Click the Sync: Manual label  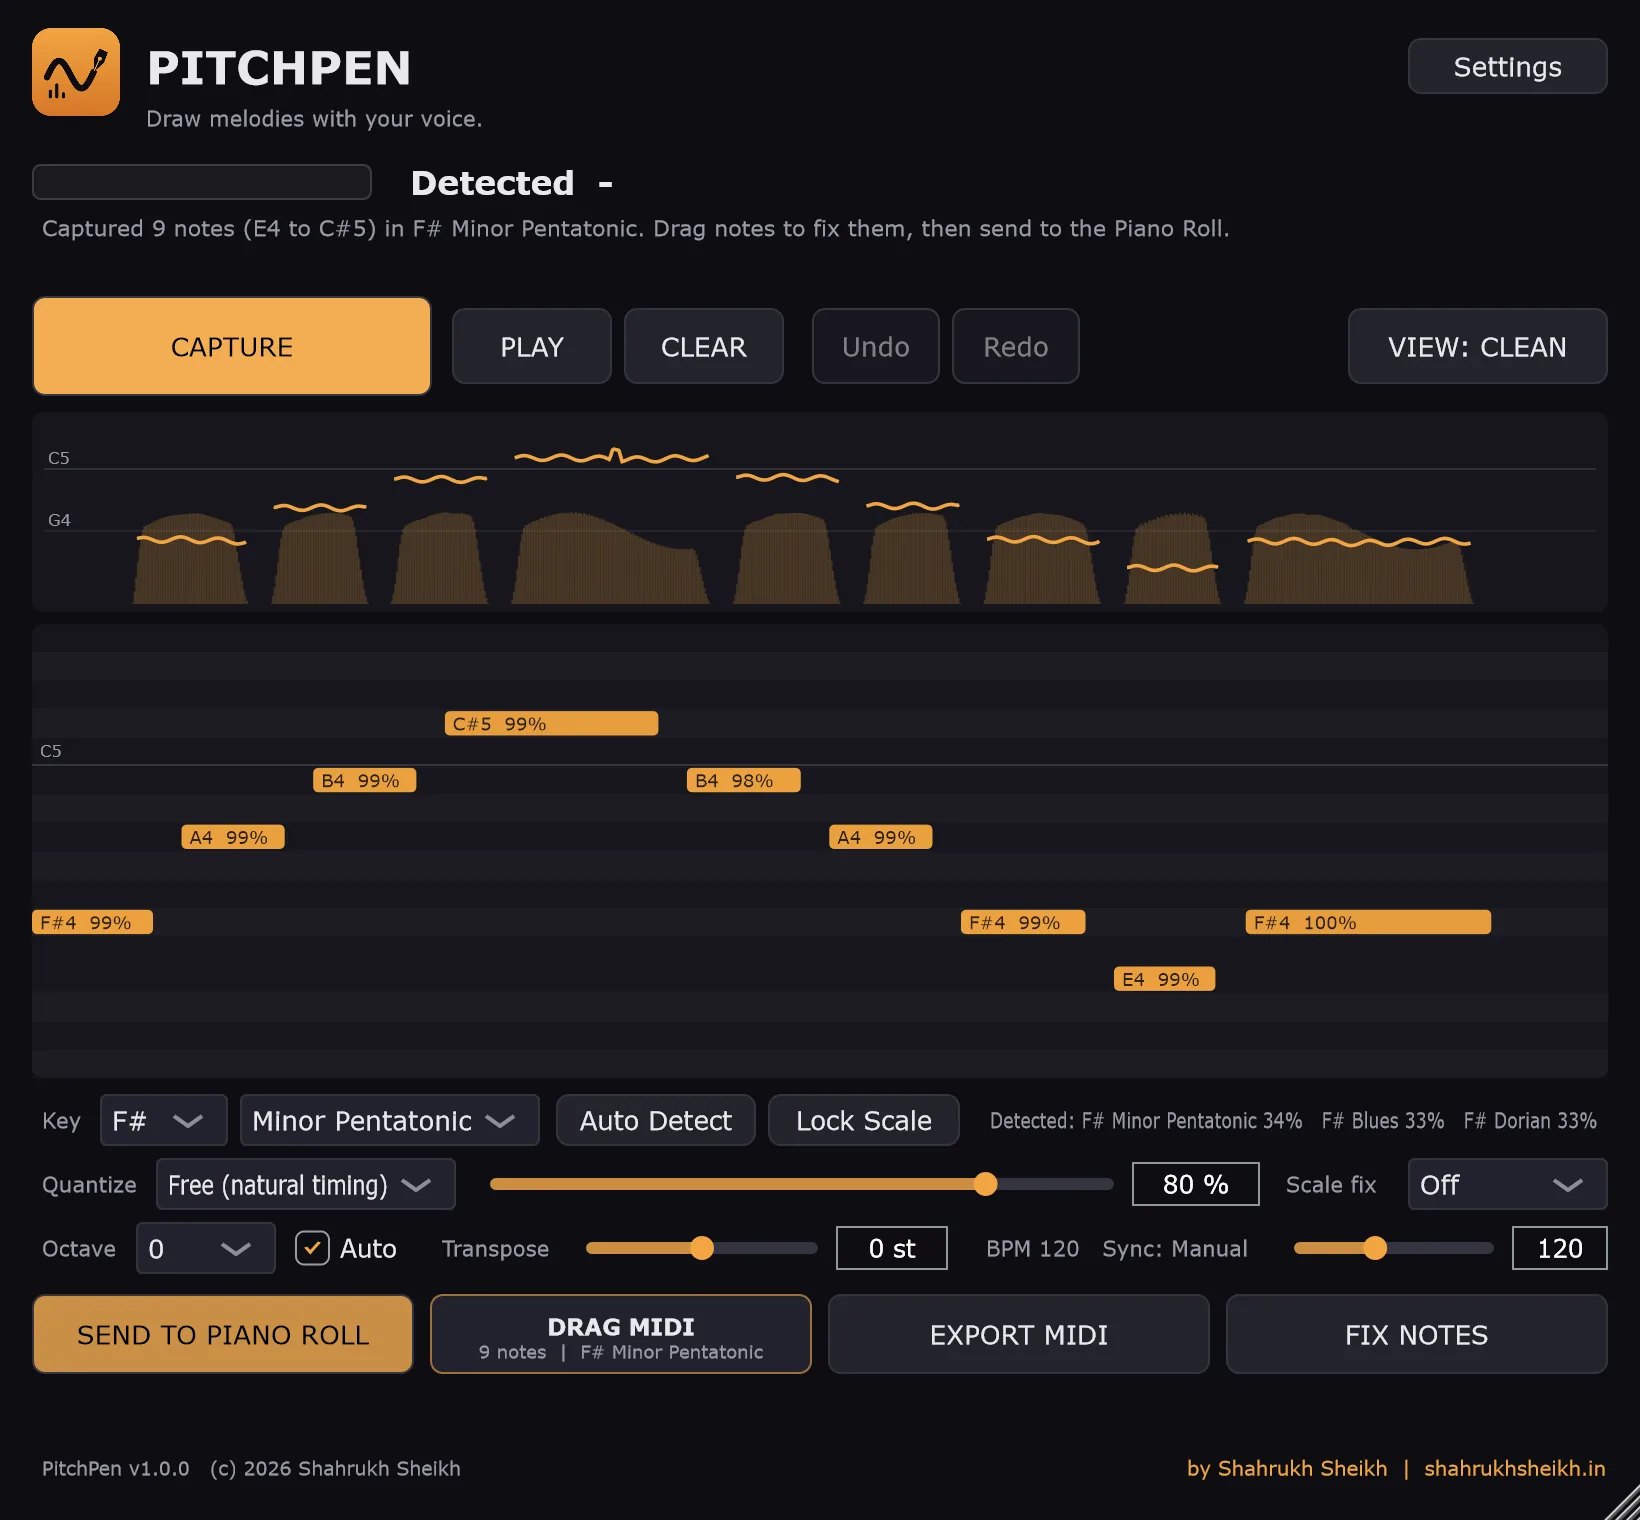click(1175, 1248)
